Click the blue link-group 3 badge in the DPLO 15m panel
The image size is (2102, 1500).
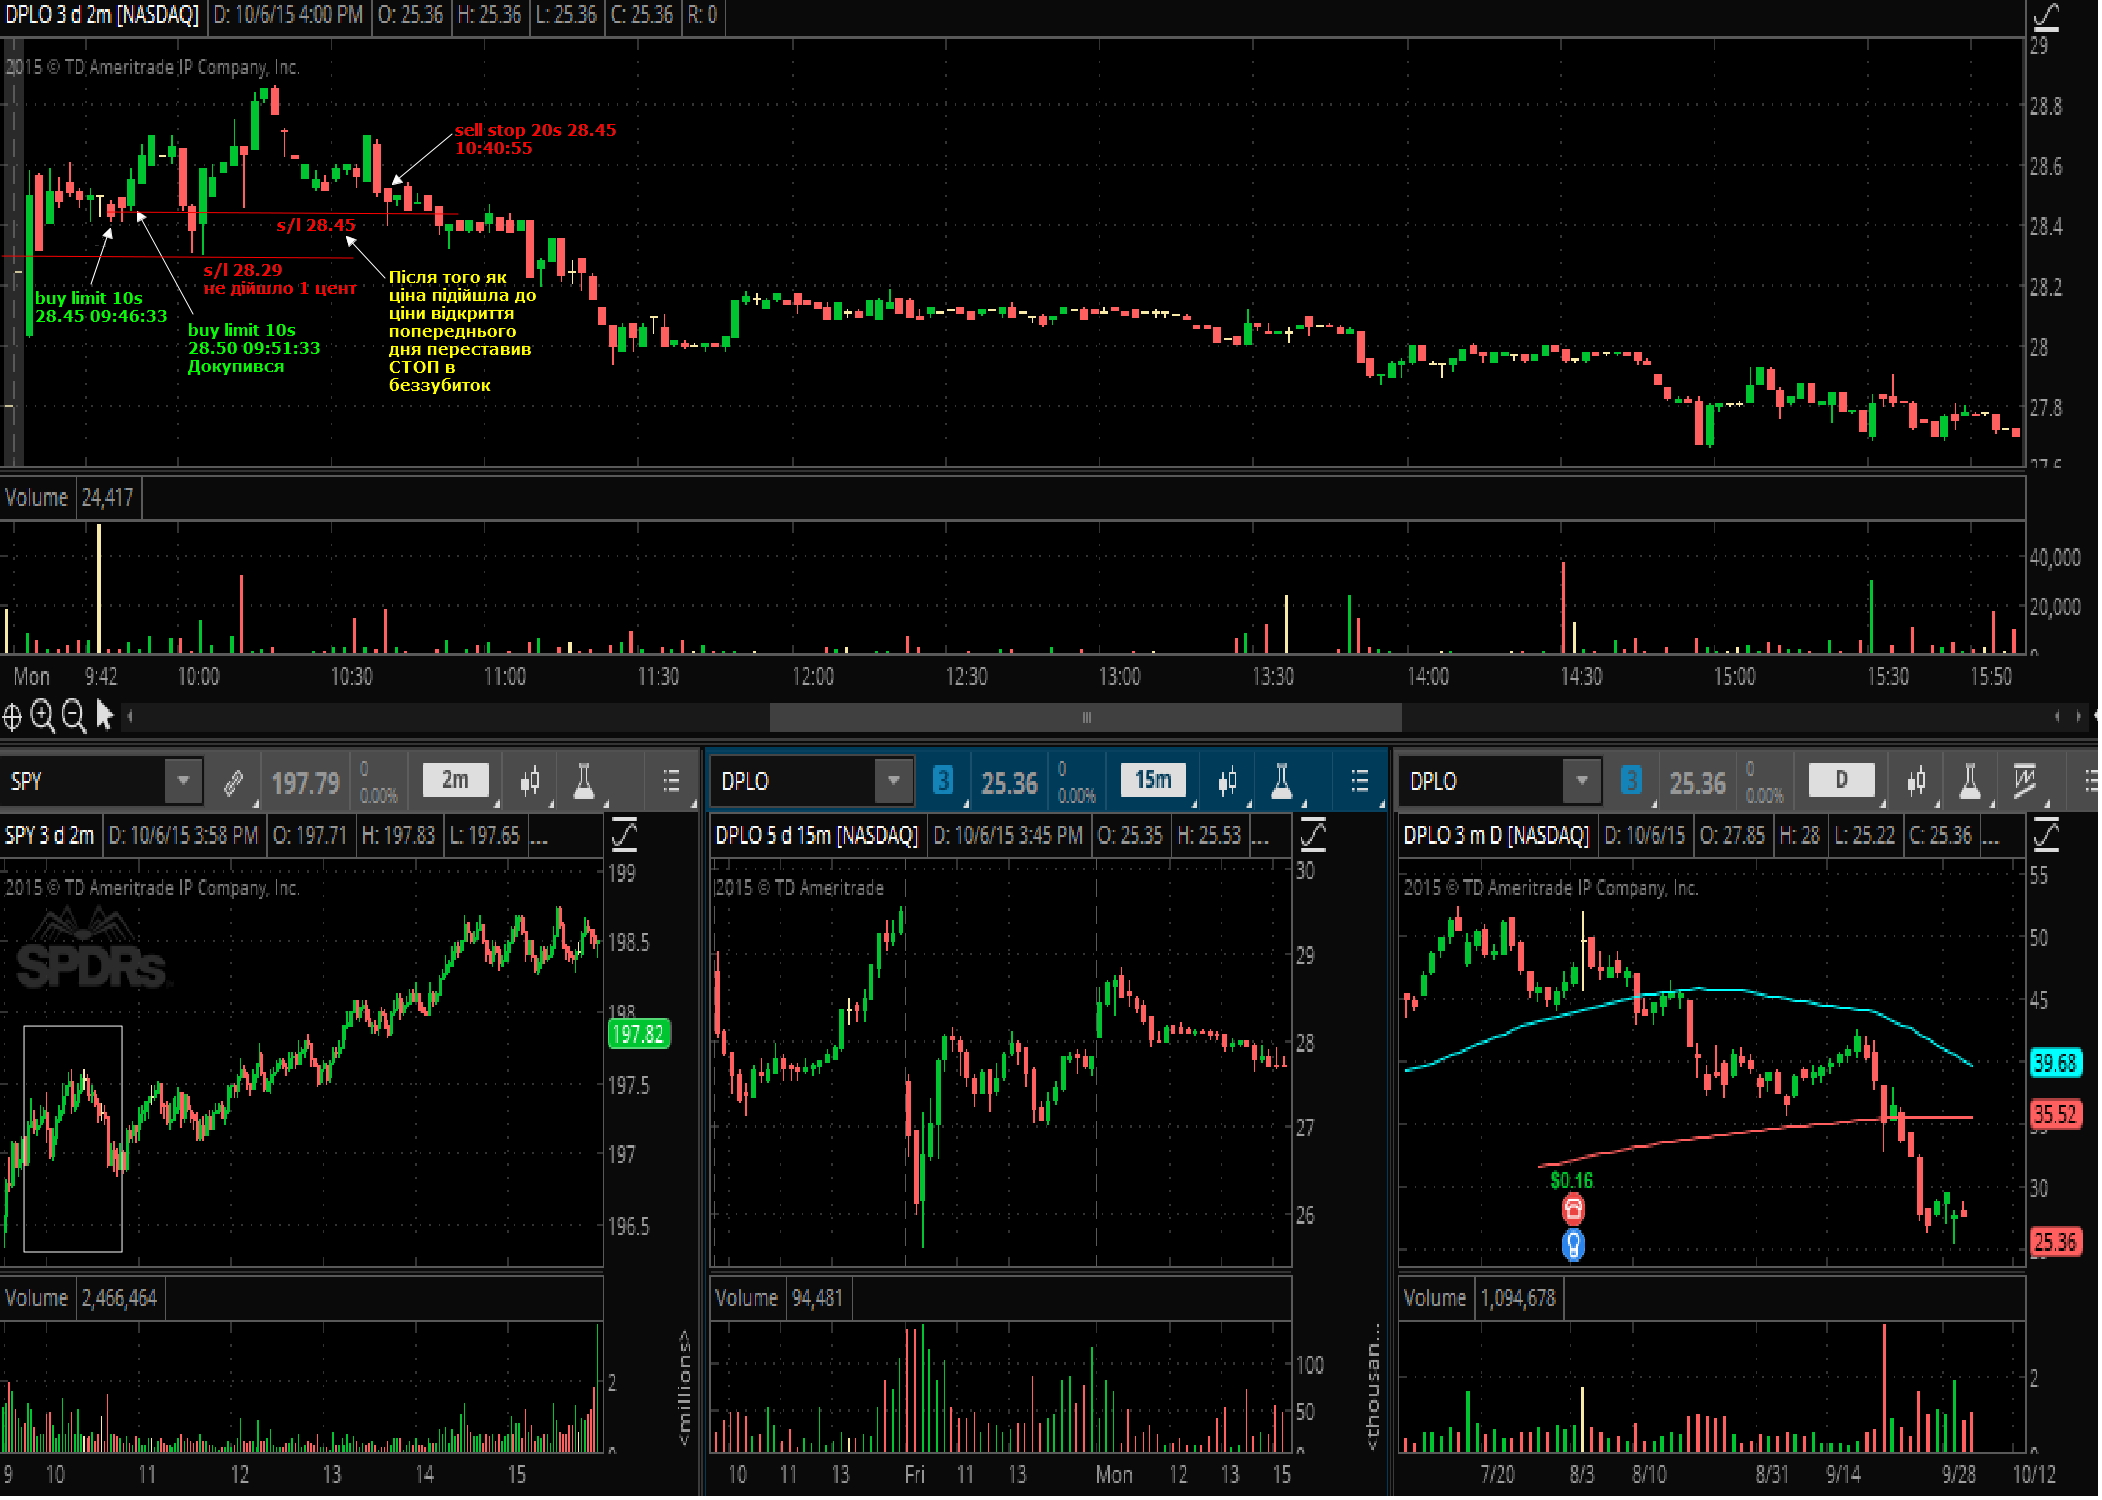942,780
